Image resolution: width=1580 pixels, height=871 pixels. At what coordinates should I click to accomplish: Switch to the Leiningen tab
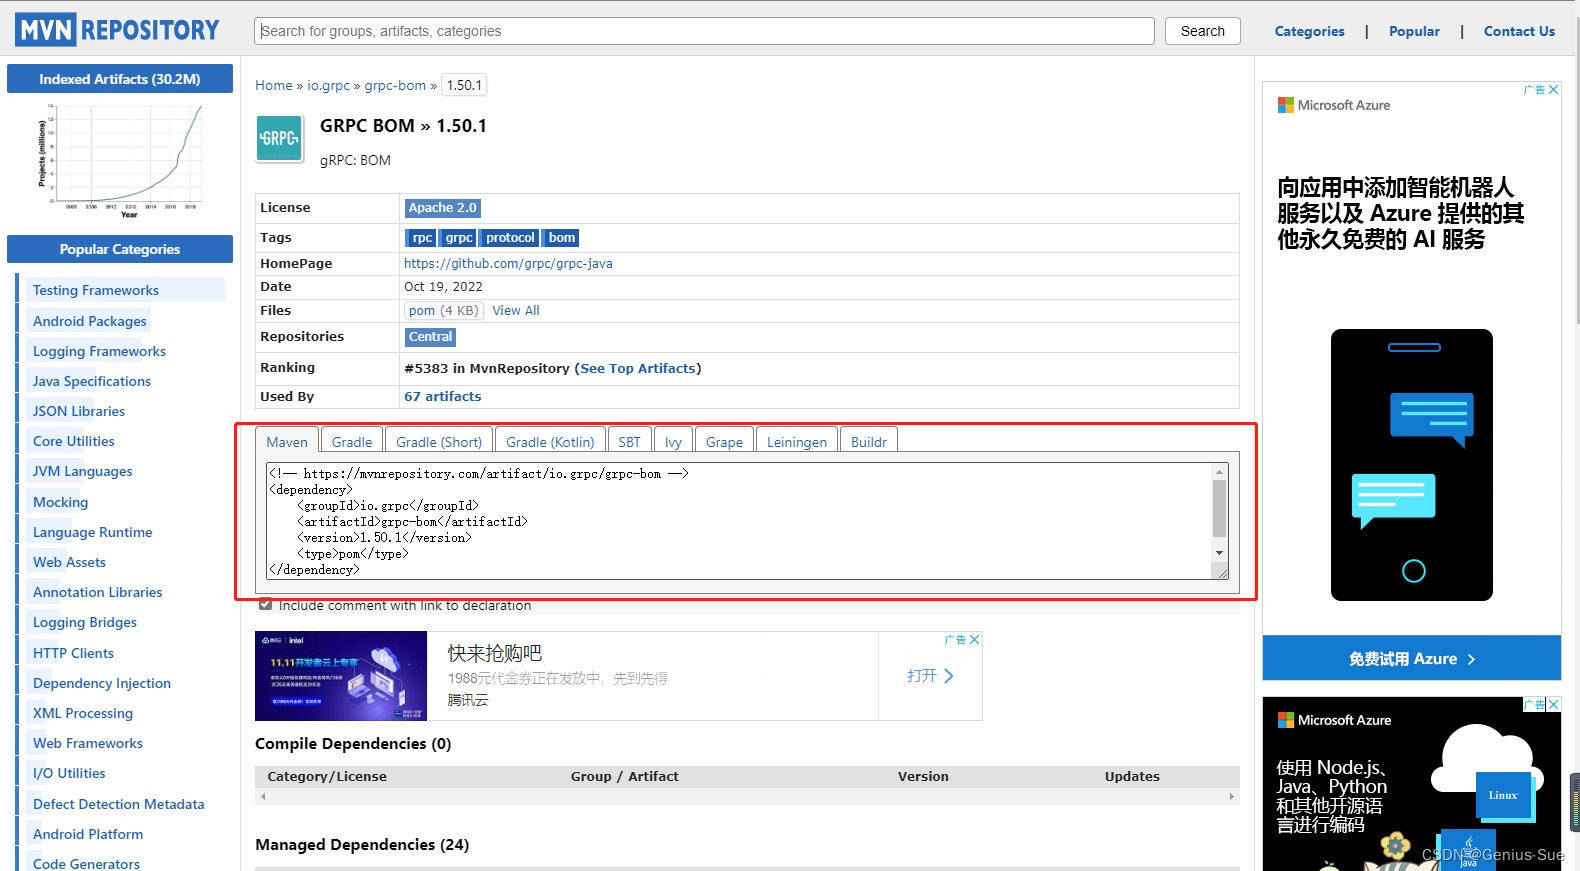[x=797, y=442]
